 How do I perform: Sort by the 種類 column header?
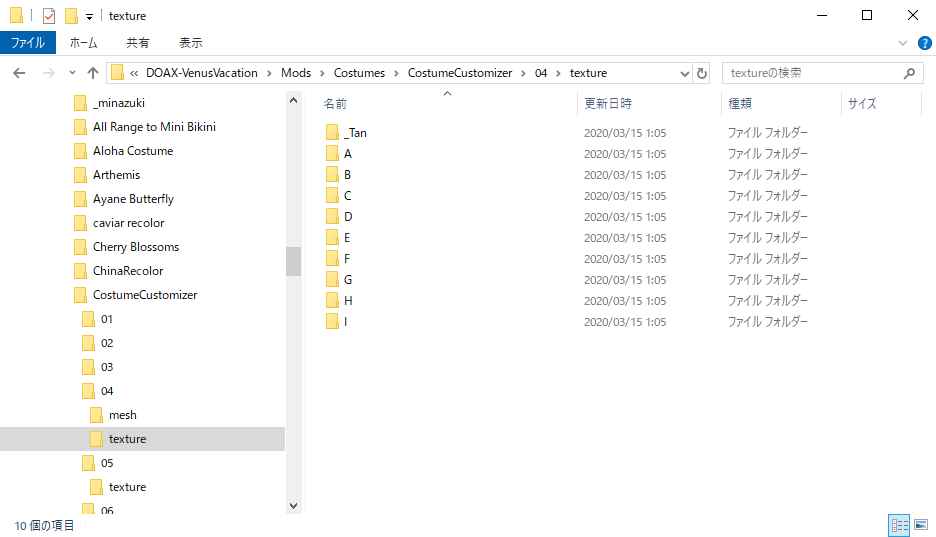740,103
